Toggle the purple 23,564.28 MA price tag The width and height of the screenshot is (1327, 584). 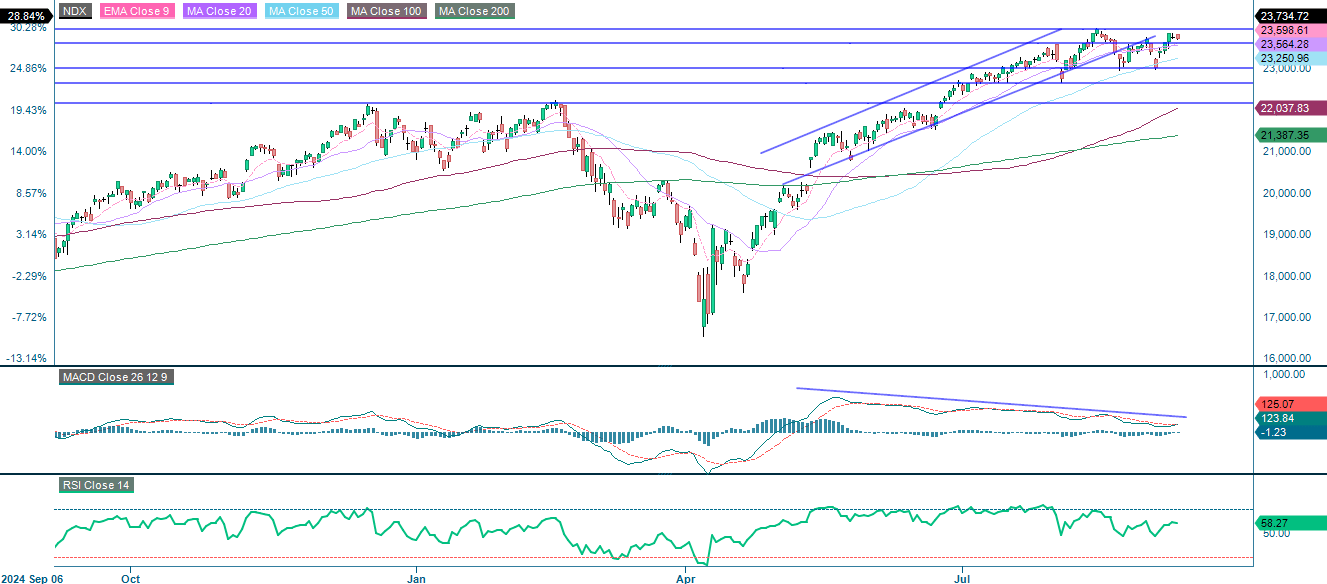click(x=1287, y=44)
